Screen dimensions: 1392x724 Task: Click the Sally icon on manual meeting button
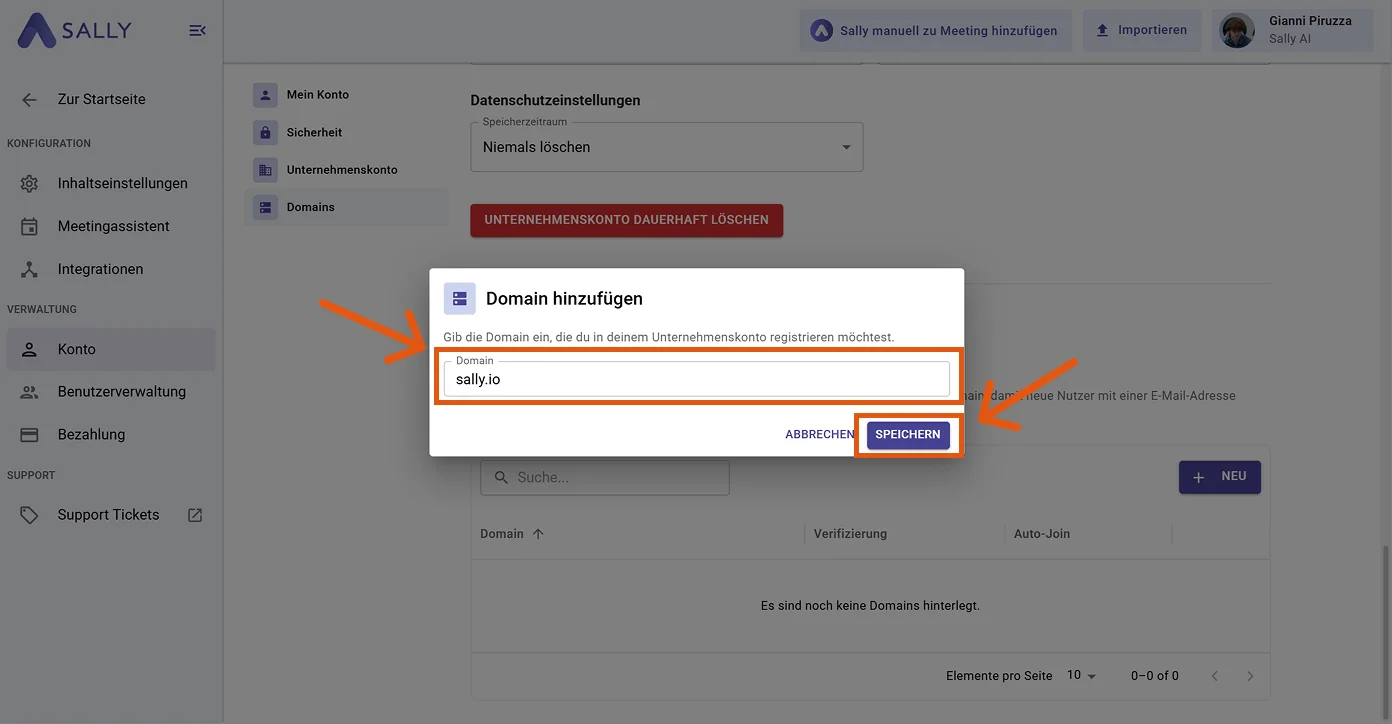click(821, 31)
